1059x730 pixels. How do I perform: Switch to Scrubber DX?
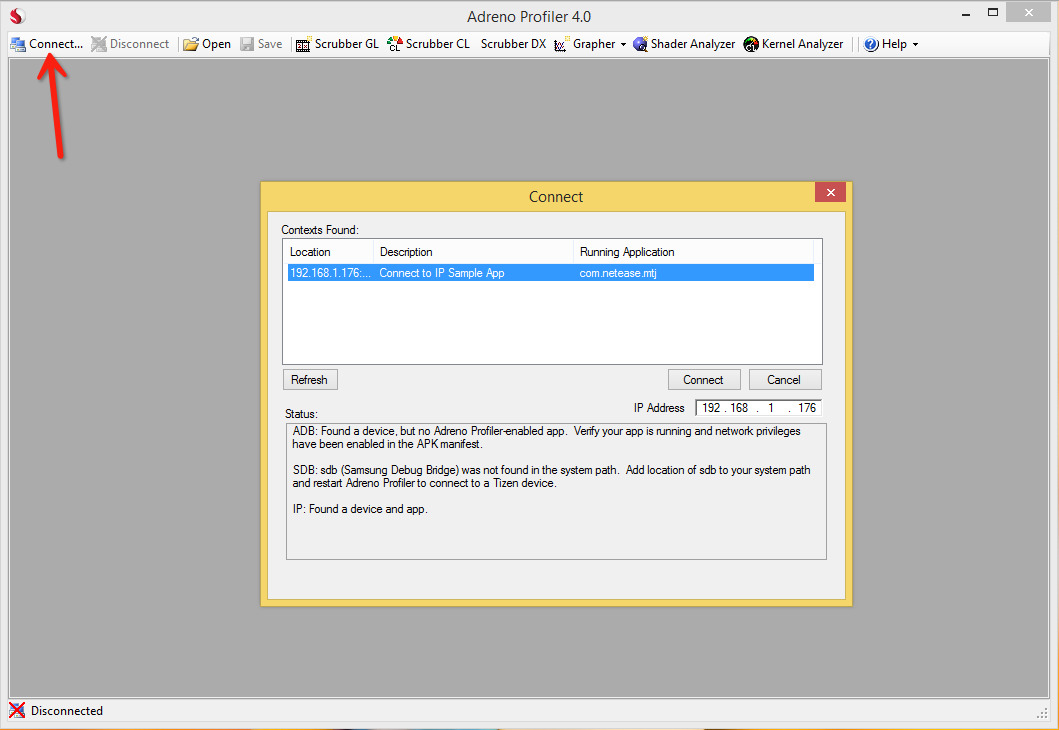pyautogui.click(x=513, y=44)
